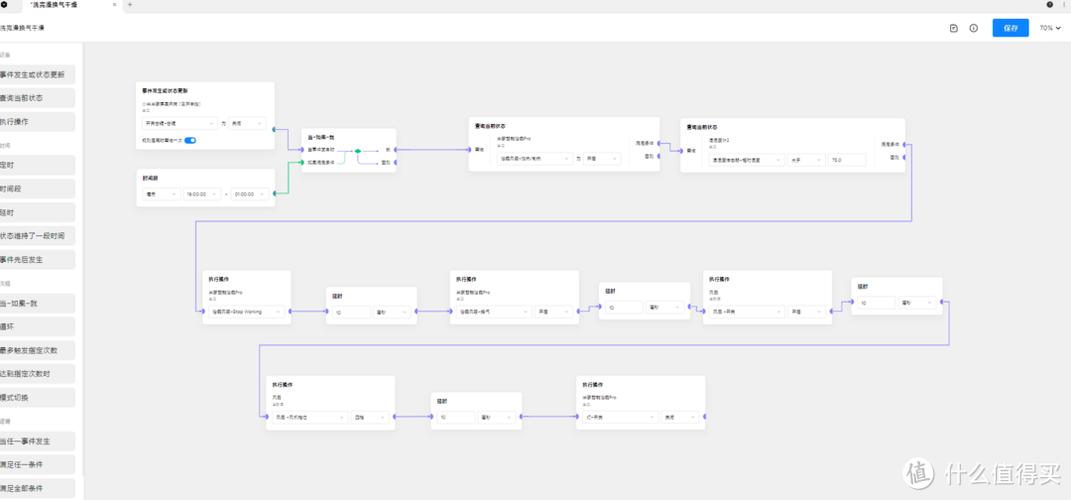Click the 就 output port of 当-如果-就 node
Screen dimensions: 1071x500
point(396,149)
